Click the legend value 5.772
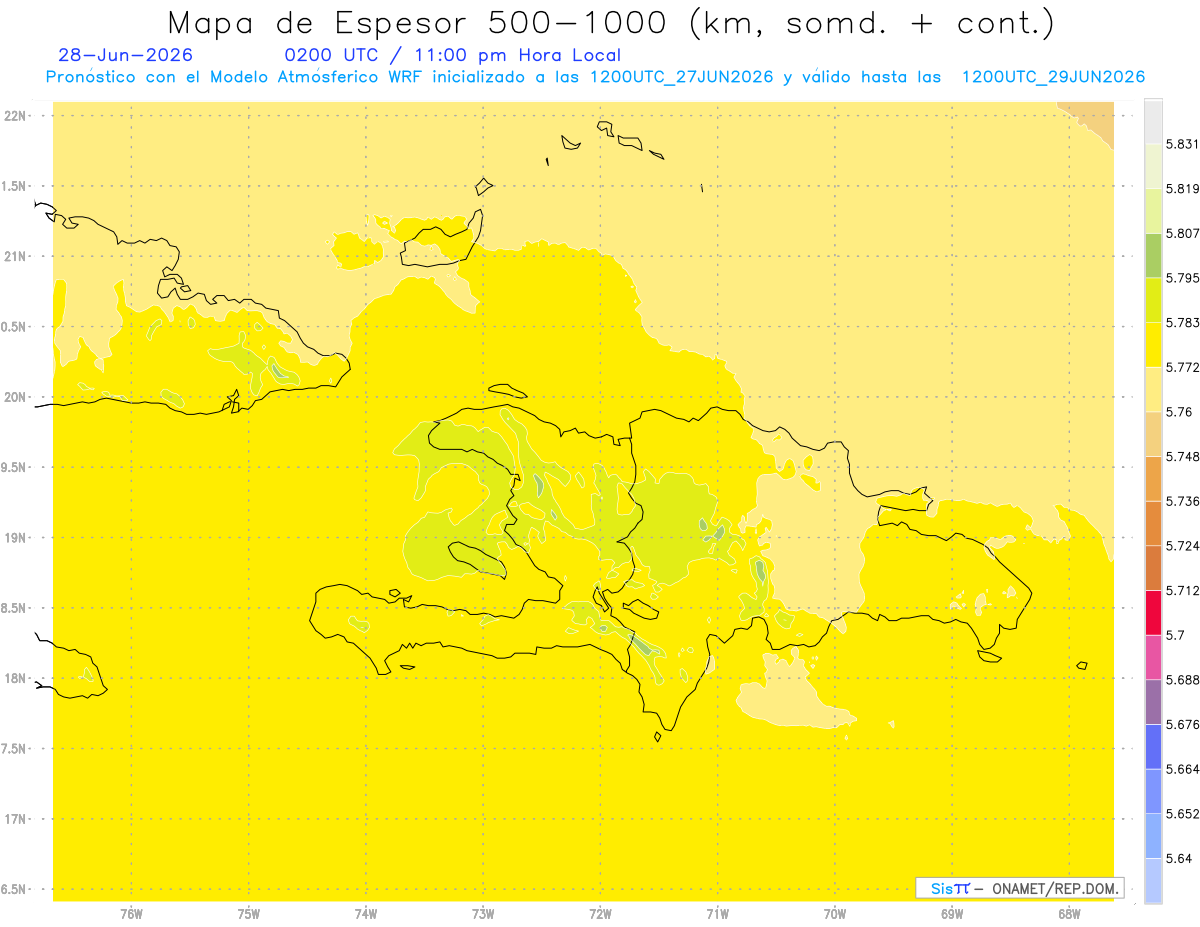Screen dimensions: 1200x927 coord(1182,367)
